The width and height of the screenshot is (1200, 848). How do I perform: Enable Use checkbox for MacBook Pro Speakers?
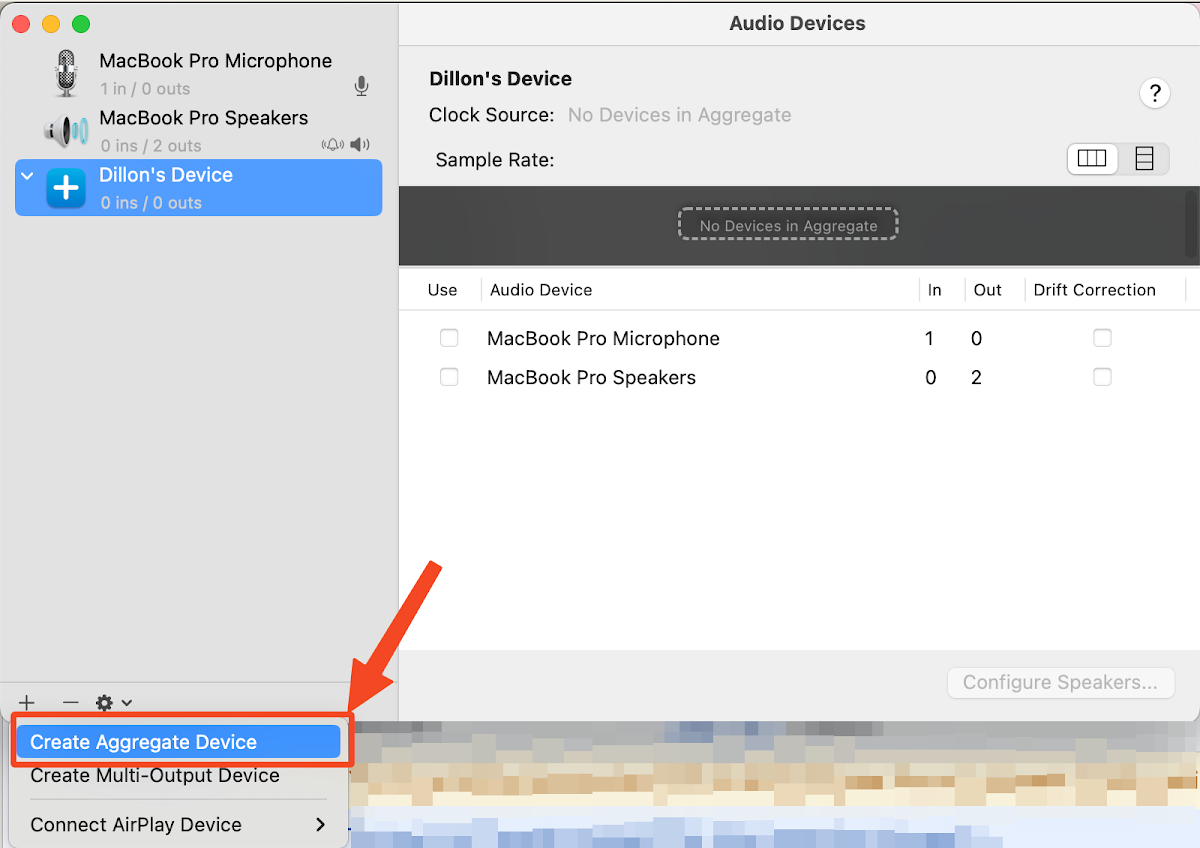coord(449,377)
